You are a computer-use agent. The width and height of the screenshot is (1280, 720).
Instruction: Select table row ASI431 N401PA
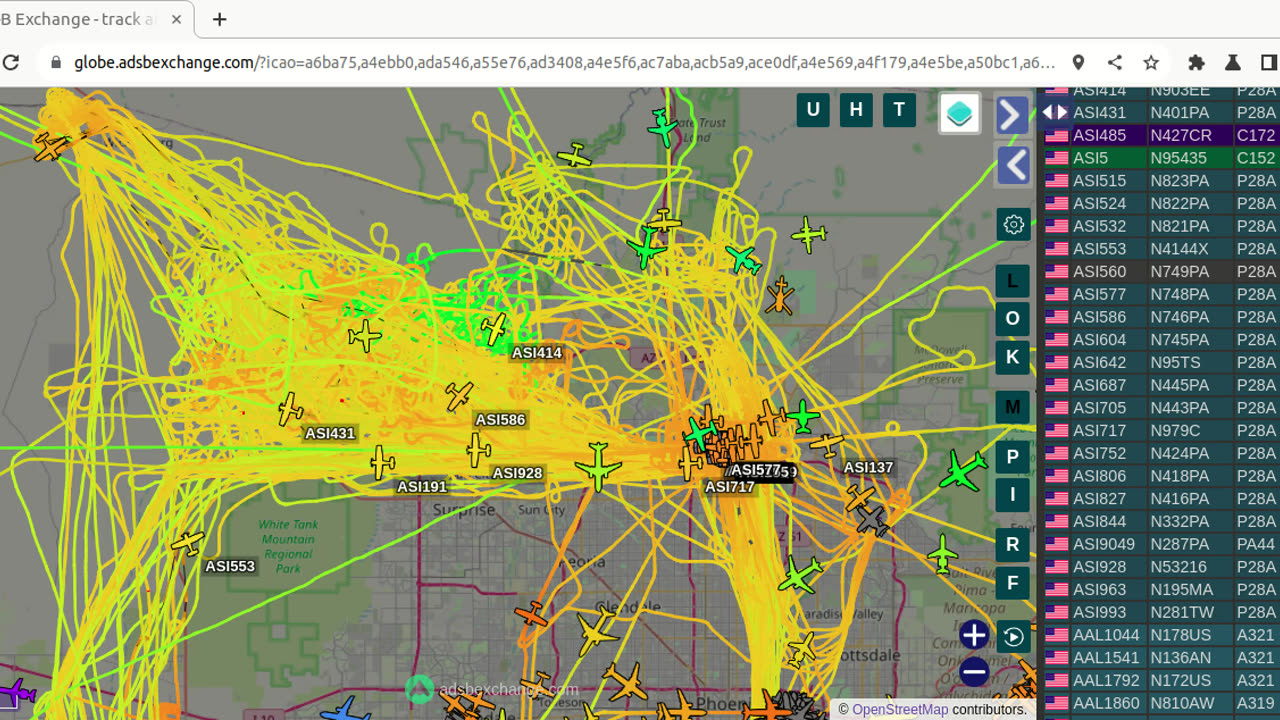tap(1161, 113)
